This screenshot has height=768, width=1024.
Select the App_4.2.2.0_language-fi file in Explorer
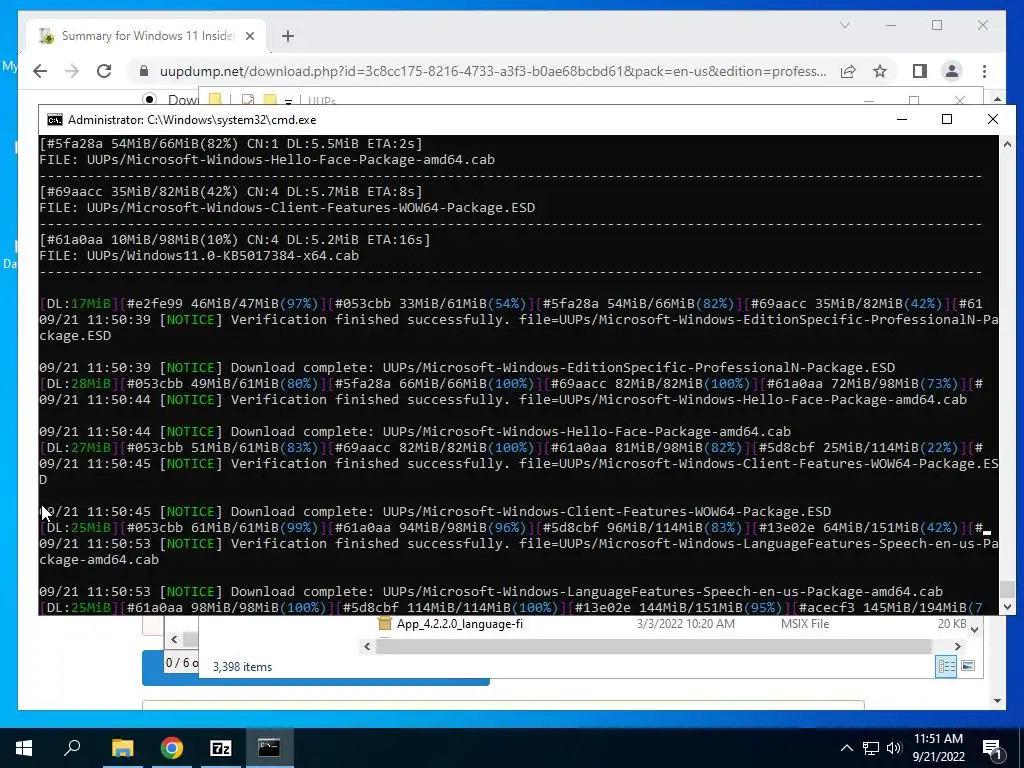[x=460, y=624]
